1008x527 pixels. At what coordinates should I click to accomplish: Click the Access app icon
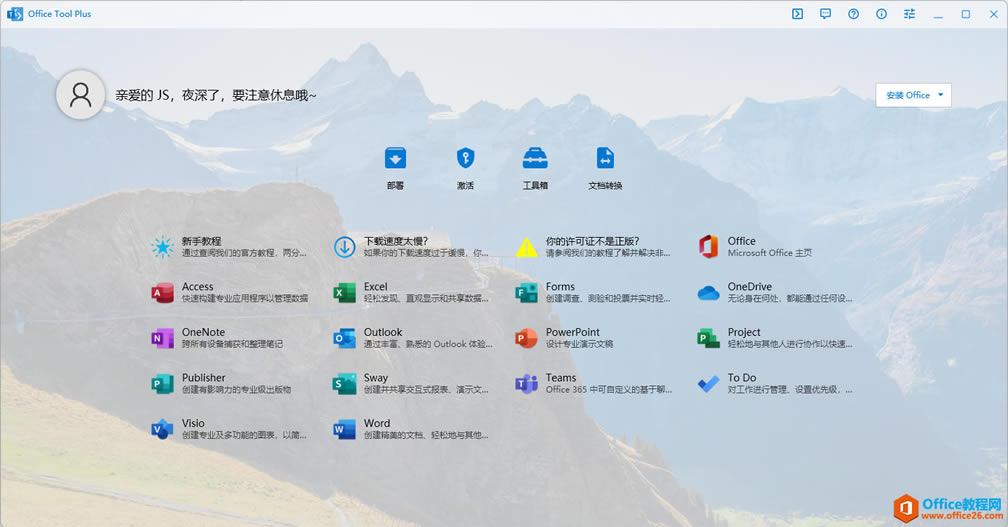pos(162,293)
